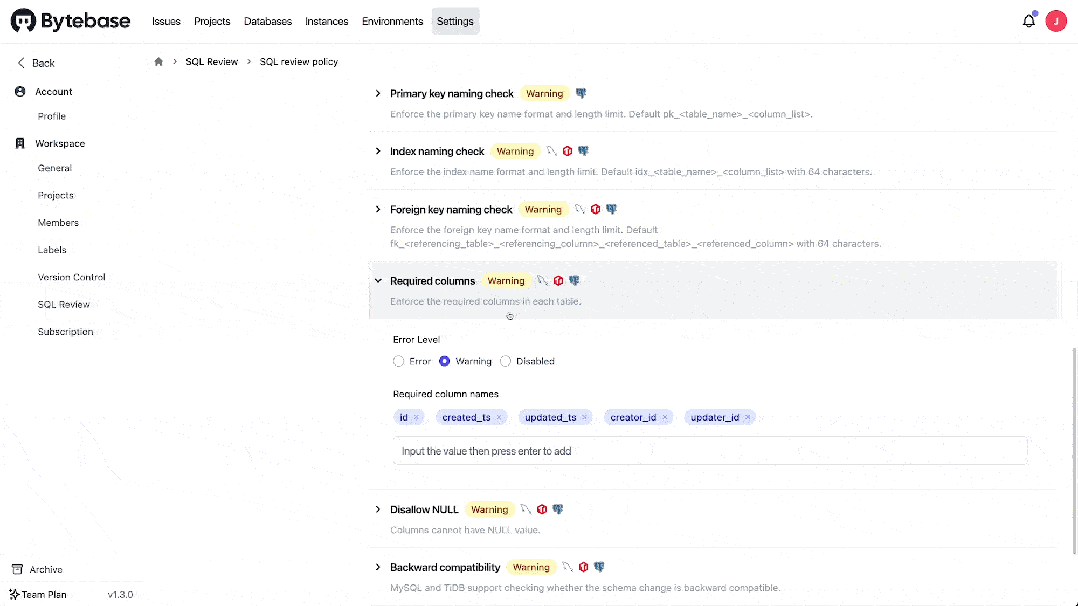Click PostgreSQL icon on Backward compatibility row
The image size is (1078, 606).
click(599, 567)
